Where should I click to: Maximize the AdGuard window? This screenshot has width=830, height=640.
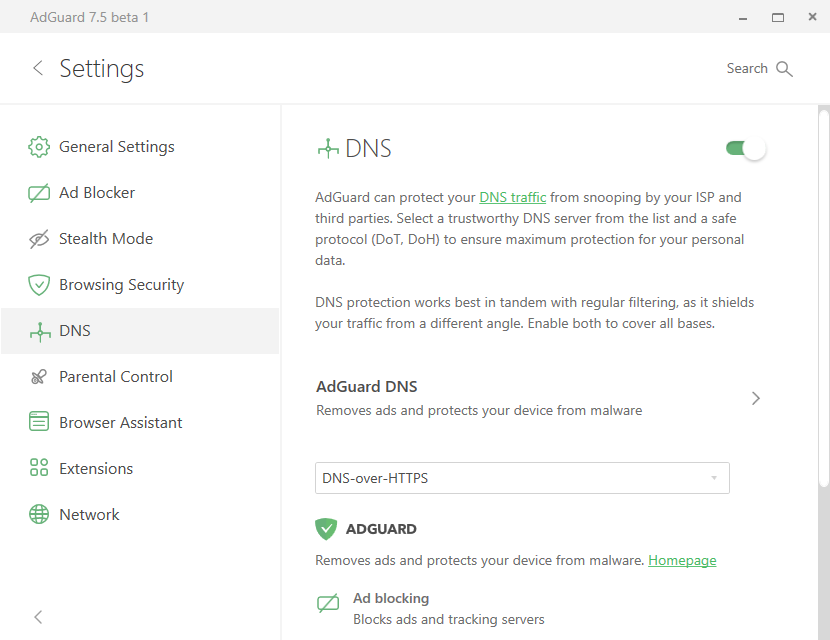777,17
